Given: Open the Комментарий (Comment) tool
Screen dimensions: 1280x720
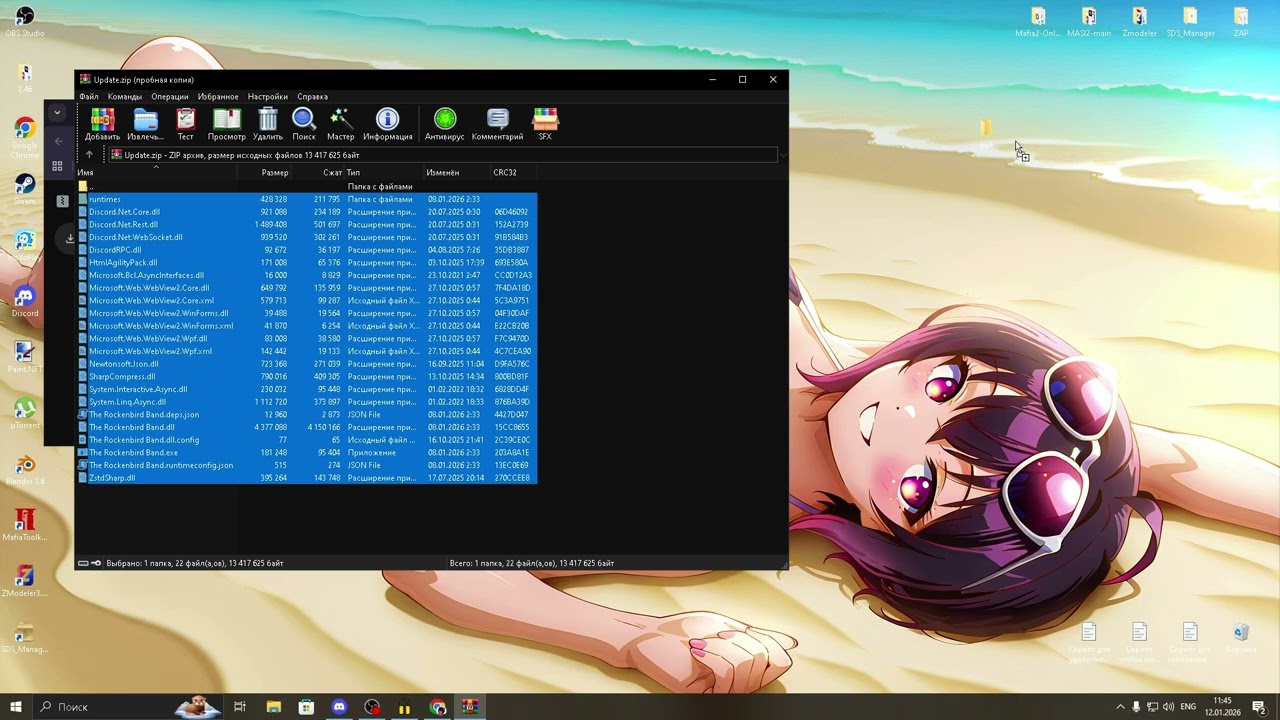Looking at the screenshot, I should [x=497, y=124].
